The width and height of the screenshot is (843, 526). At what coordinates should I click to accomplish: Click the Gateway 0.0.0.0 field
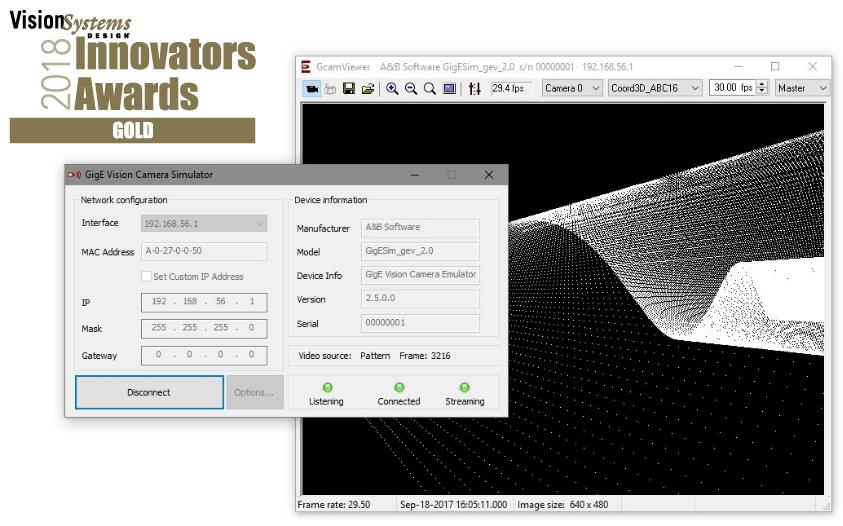(x=204, y=355)
